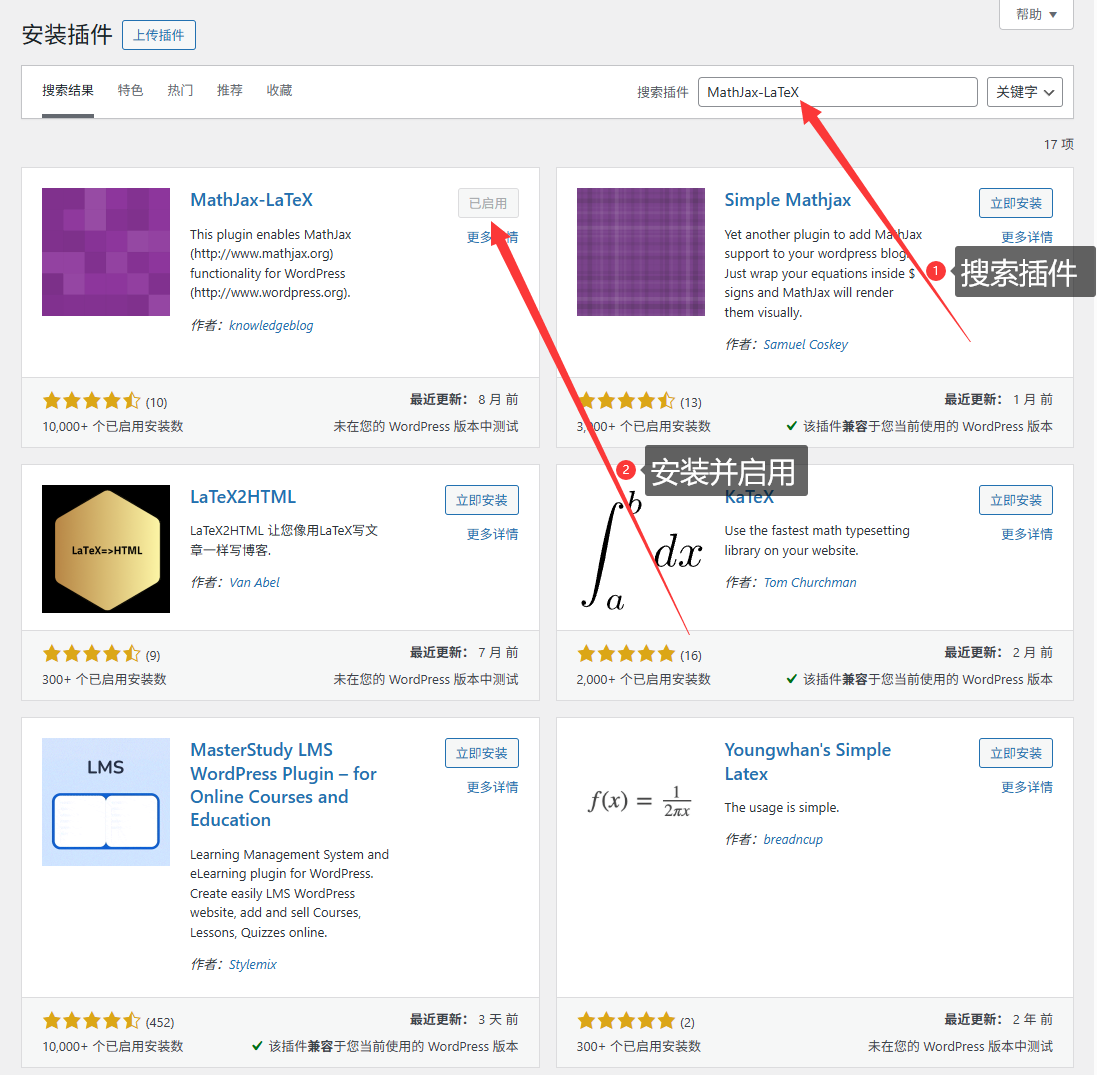This screenshot has width=1097, height=1075.
Task: Open the Help dropdown tab
Action: point(1036,14)
